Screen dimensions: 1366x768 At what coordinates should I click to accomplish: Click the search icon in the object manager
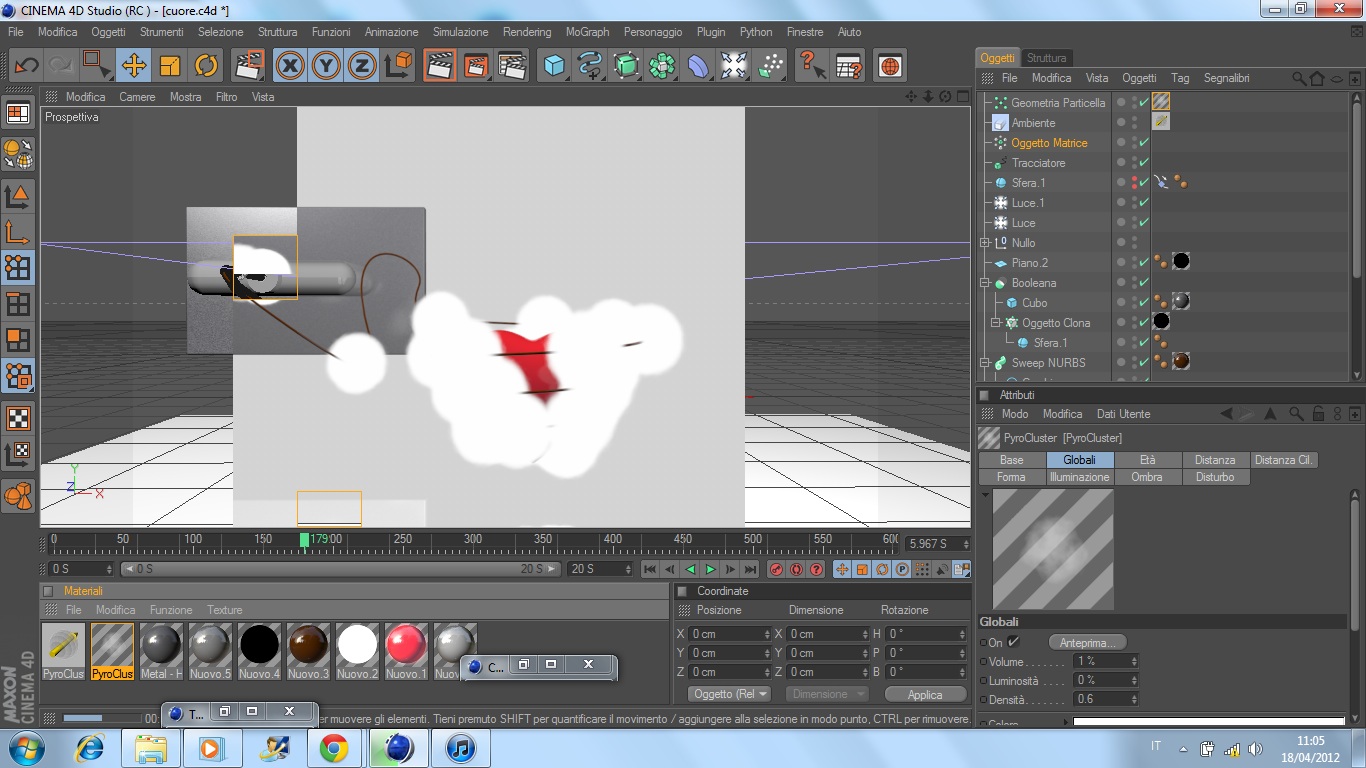tap(1299, 78)
